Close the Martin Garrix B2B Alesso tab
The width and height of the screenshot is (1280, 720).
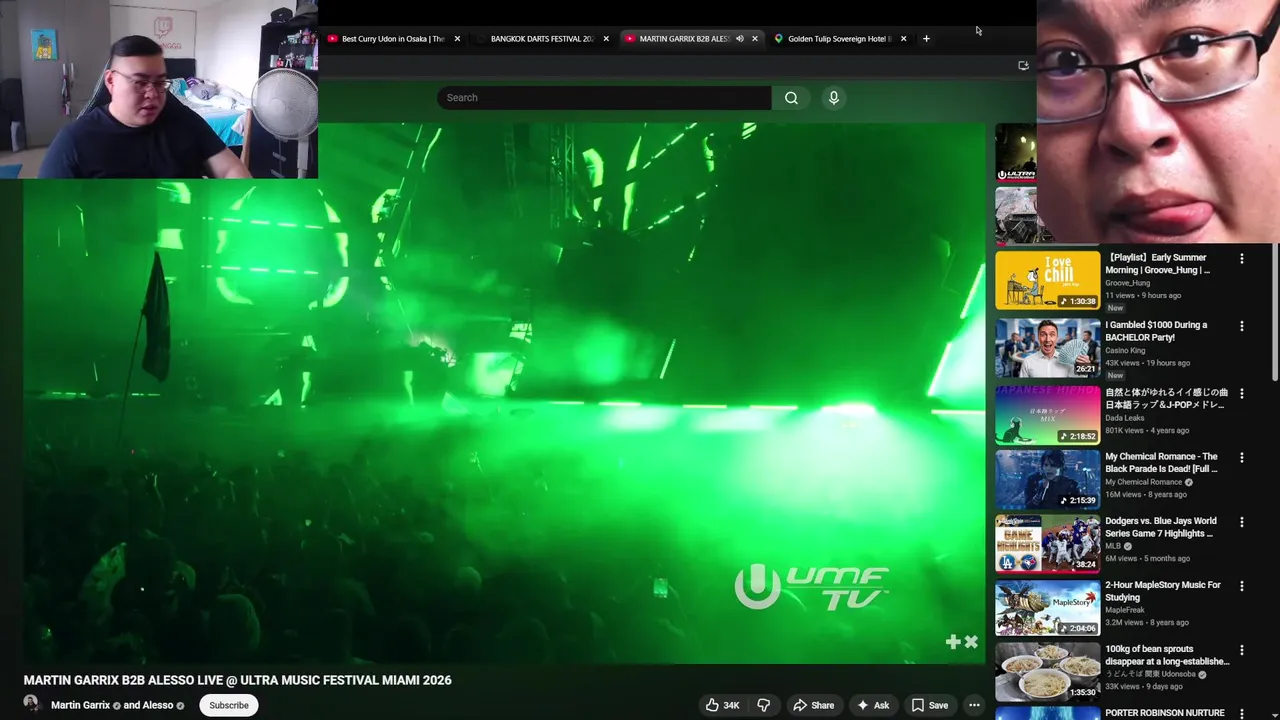pos(755,39)
